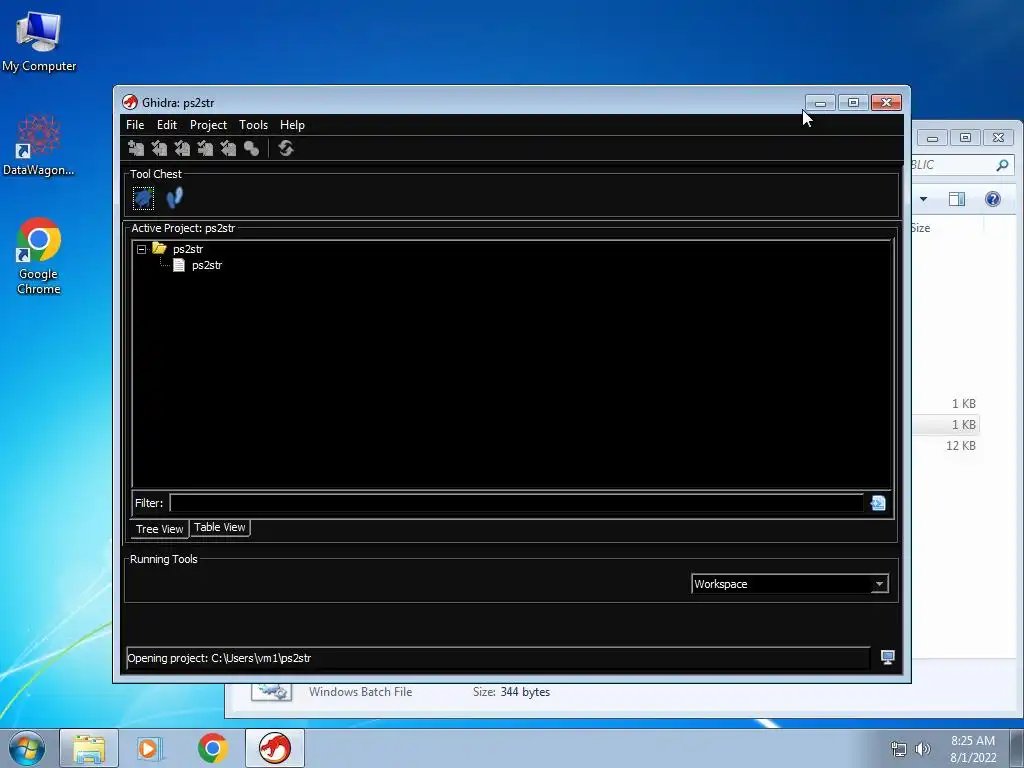Open the Edit menu

tap(167, 125)
